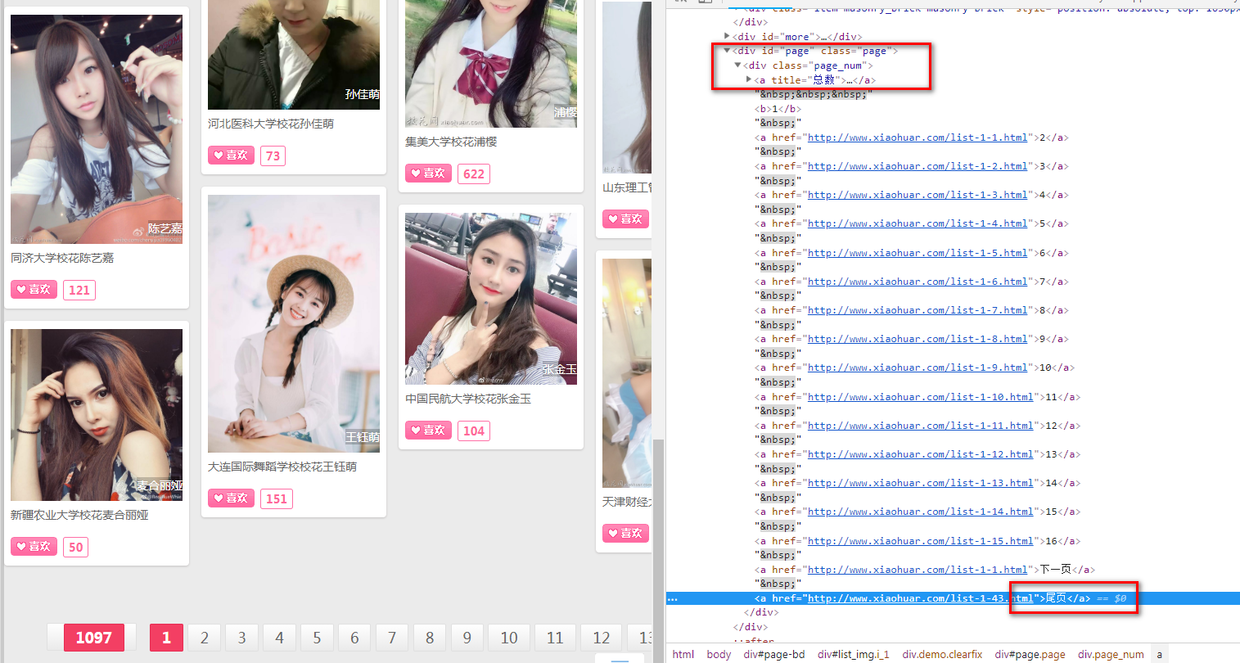The width and height of the screenshot is (1240, 663).
Task: Open the ellipsis menu on the selected DOM row
Action: coord(673,599)
